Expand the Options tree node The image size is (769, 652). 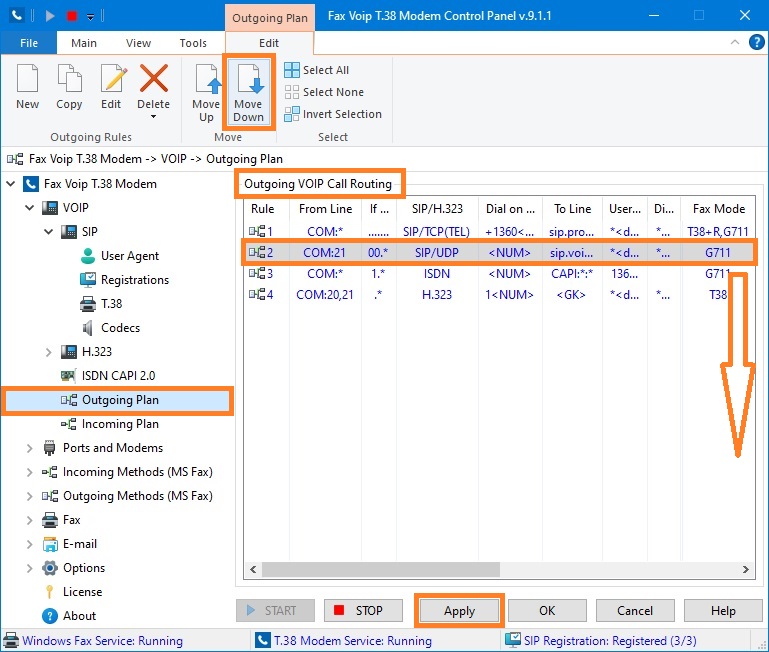pyautogui.click(x=29, y=568)
